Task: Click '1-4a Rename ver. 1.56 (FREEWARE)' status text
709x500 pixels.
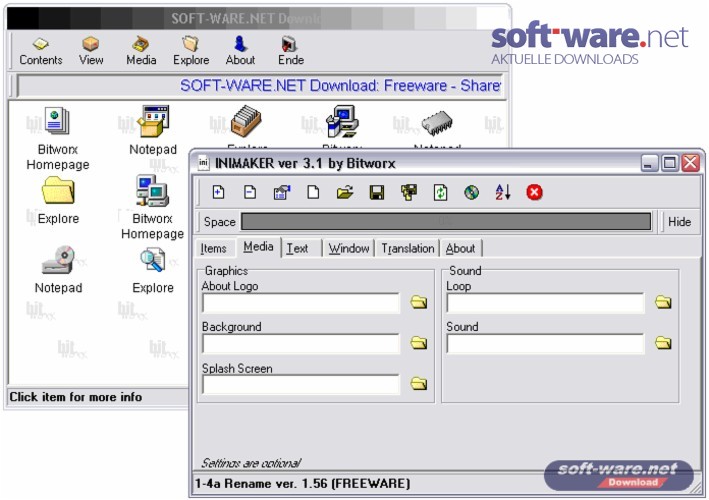Action: (x=303, y=483)
